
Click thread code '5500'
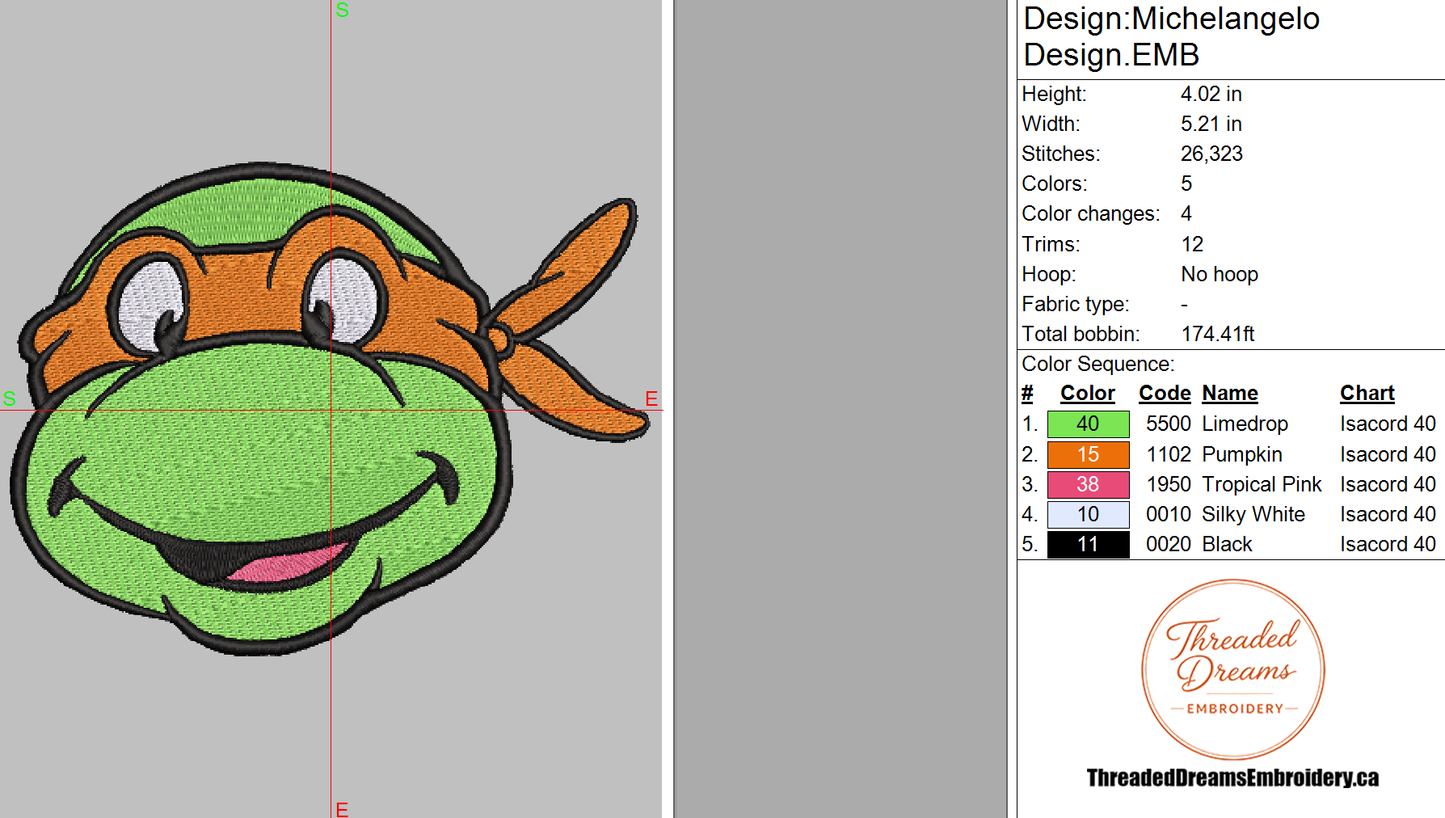coord(1168,424)
